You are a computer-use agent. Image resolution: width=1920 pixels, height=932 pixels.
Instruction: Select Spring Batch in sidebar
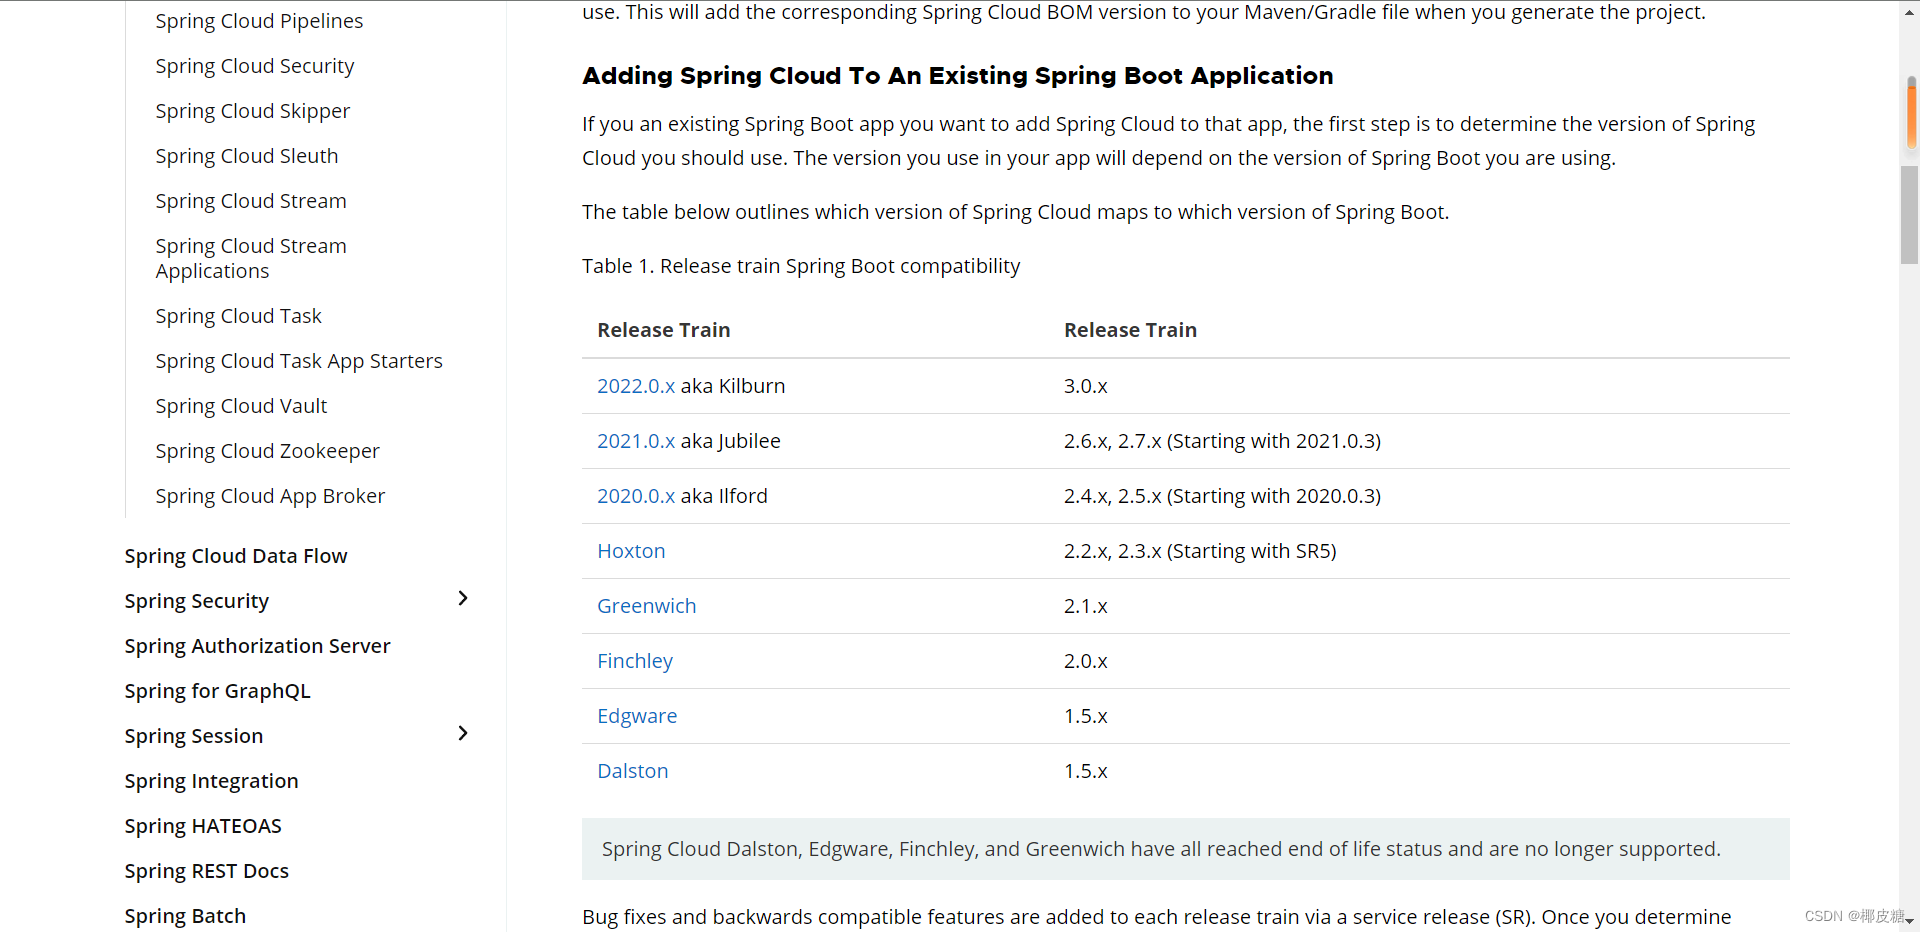click(x=185, y=916)
